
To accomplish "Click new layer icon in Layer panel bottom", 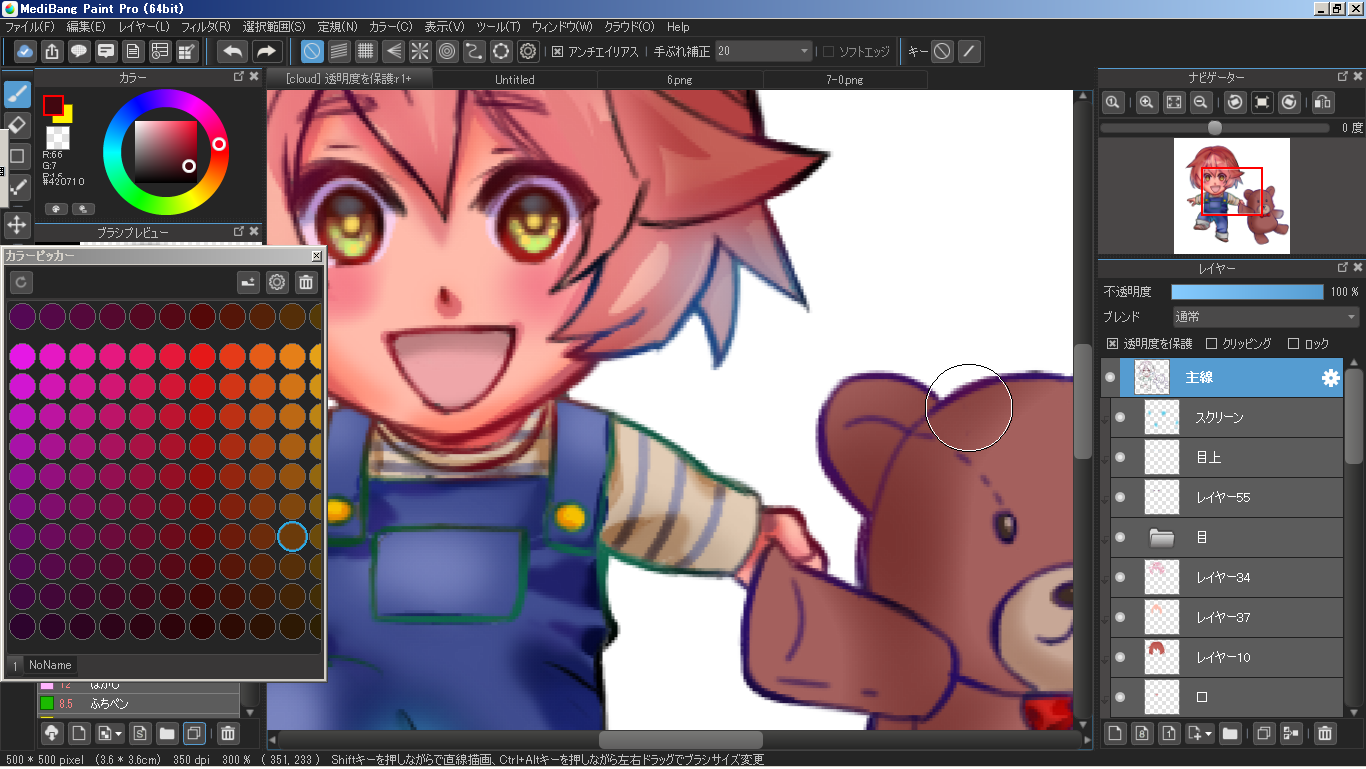I will (x=1115, y=734).
